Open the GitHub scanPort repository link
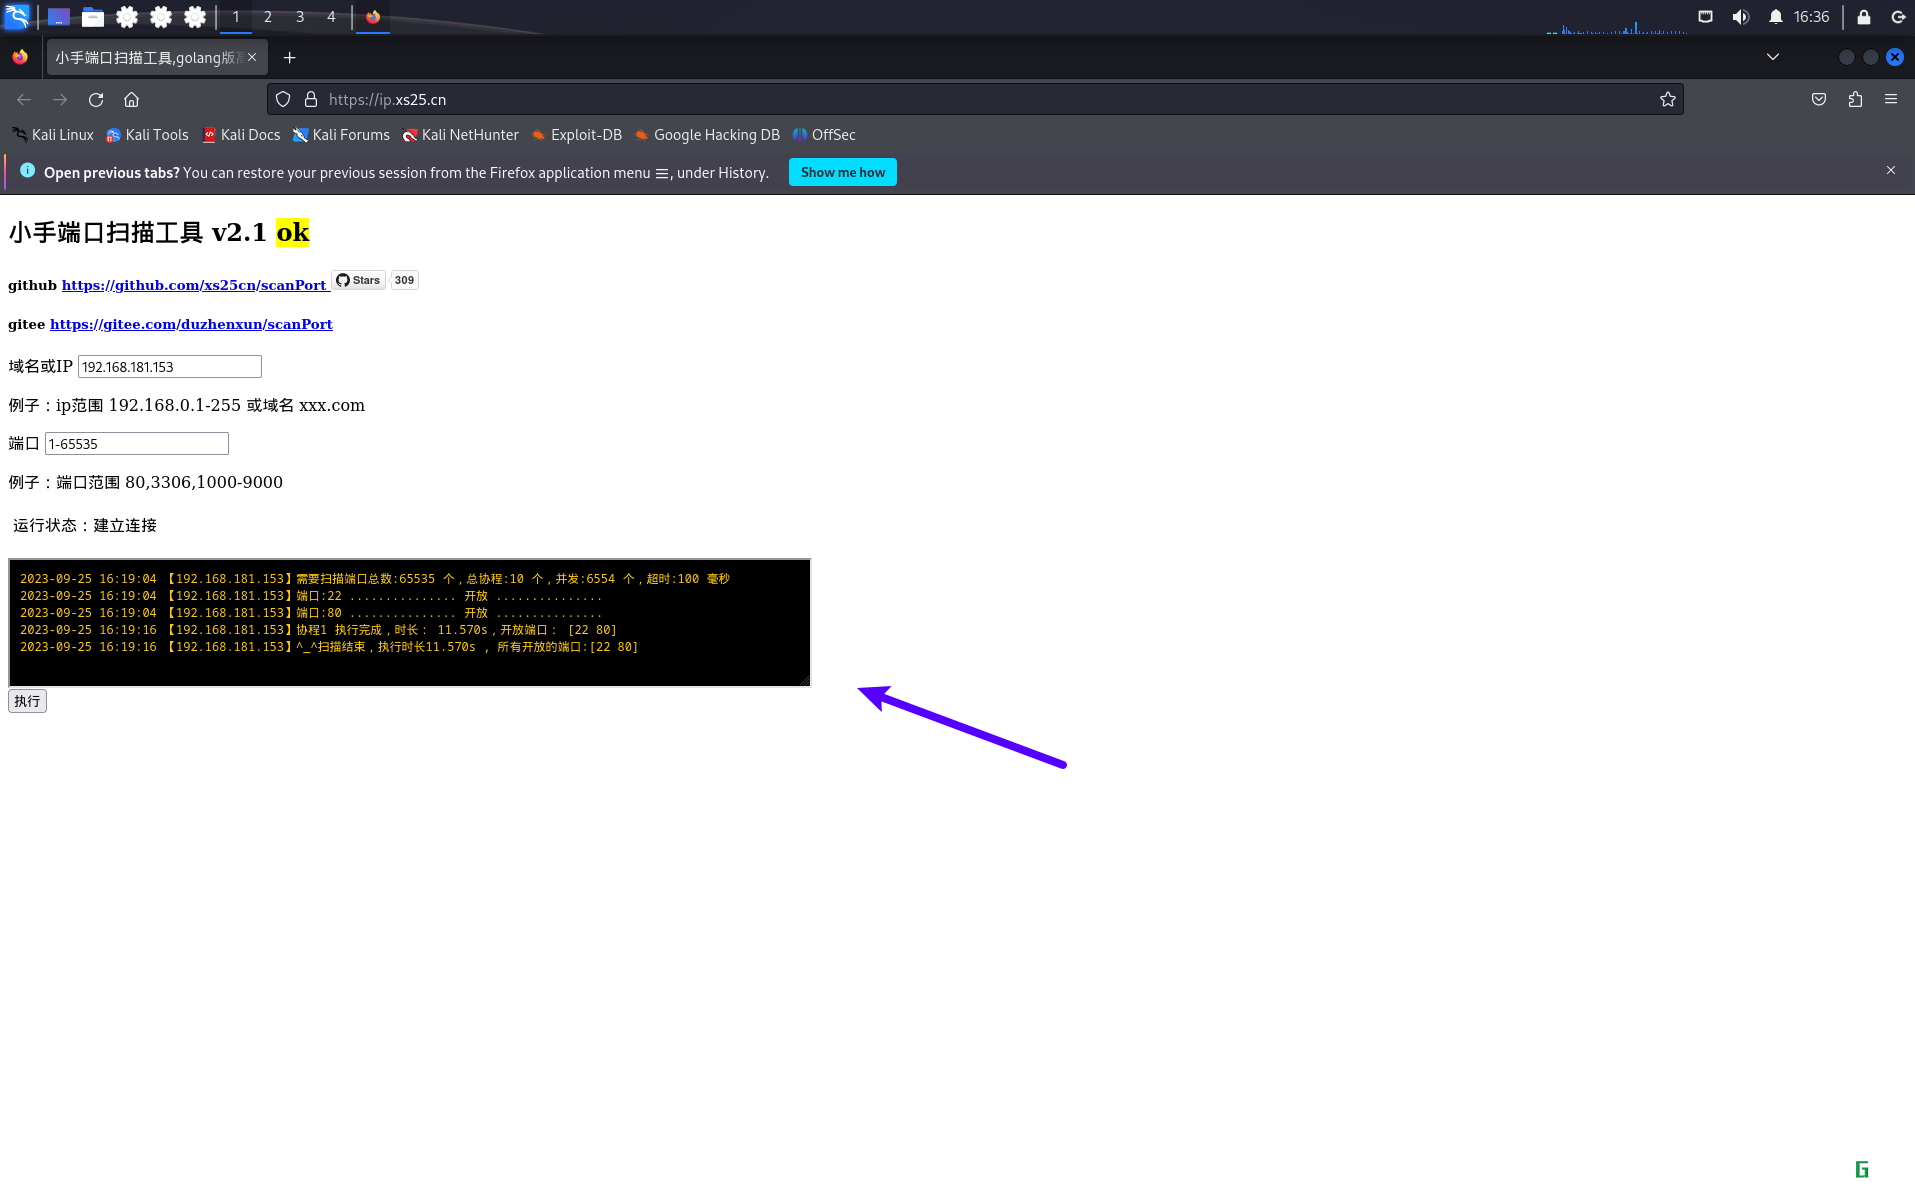The image size is (1915, 1194). [x=194, y=285]
